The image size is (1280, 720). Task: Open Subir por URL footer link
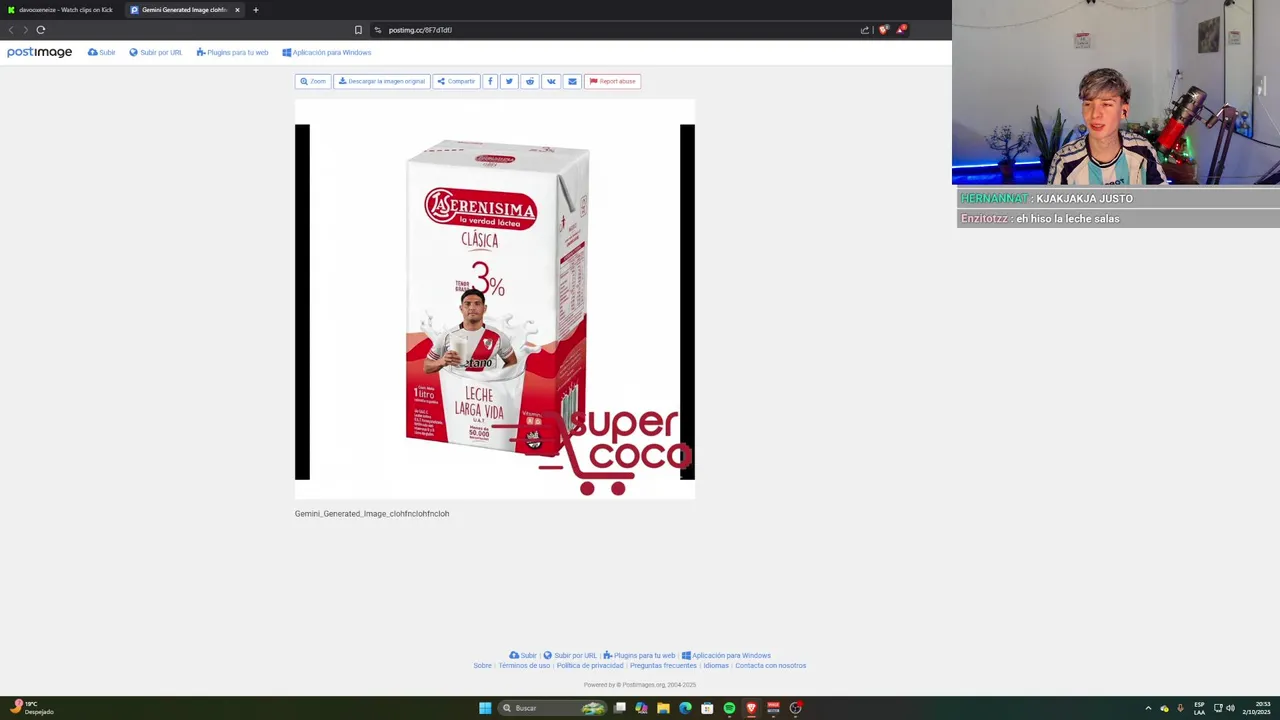pos(570,656)
